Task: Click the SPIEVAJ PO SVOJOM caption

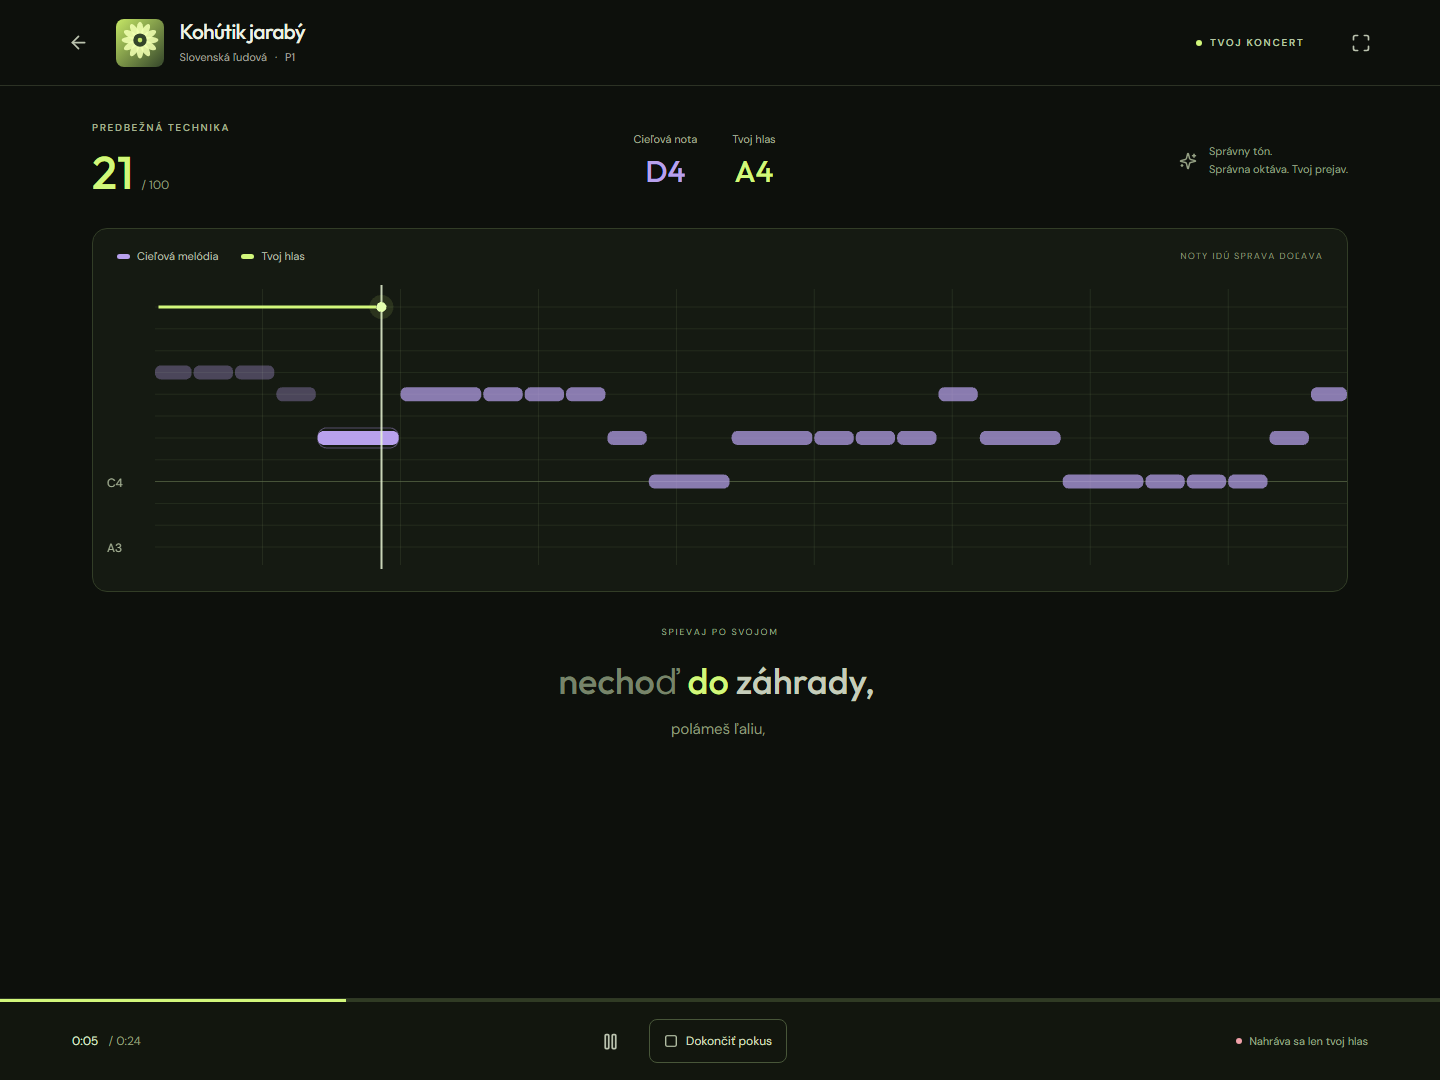Action: (x=719, y=632)
